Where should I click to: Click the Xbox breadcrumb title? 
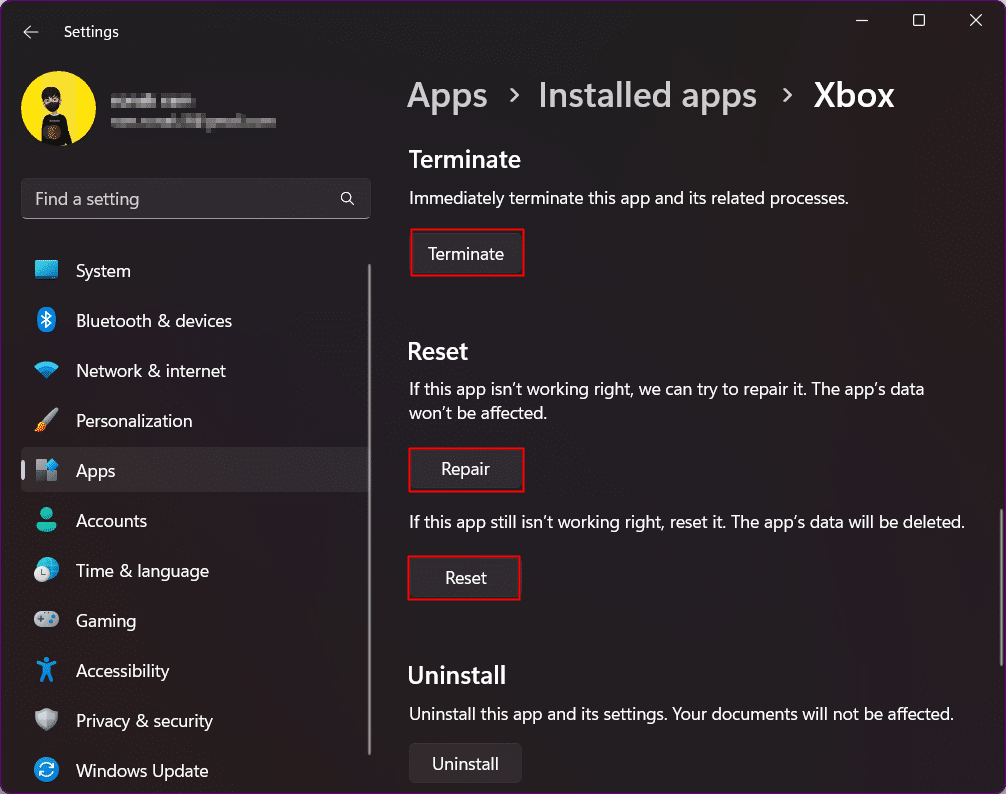tap(853, 96)
